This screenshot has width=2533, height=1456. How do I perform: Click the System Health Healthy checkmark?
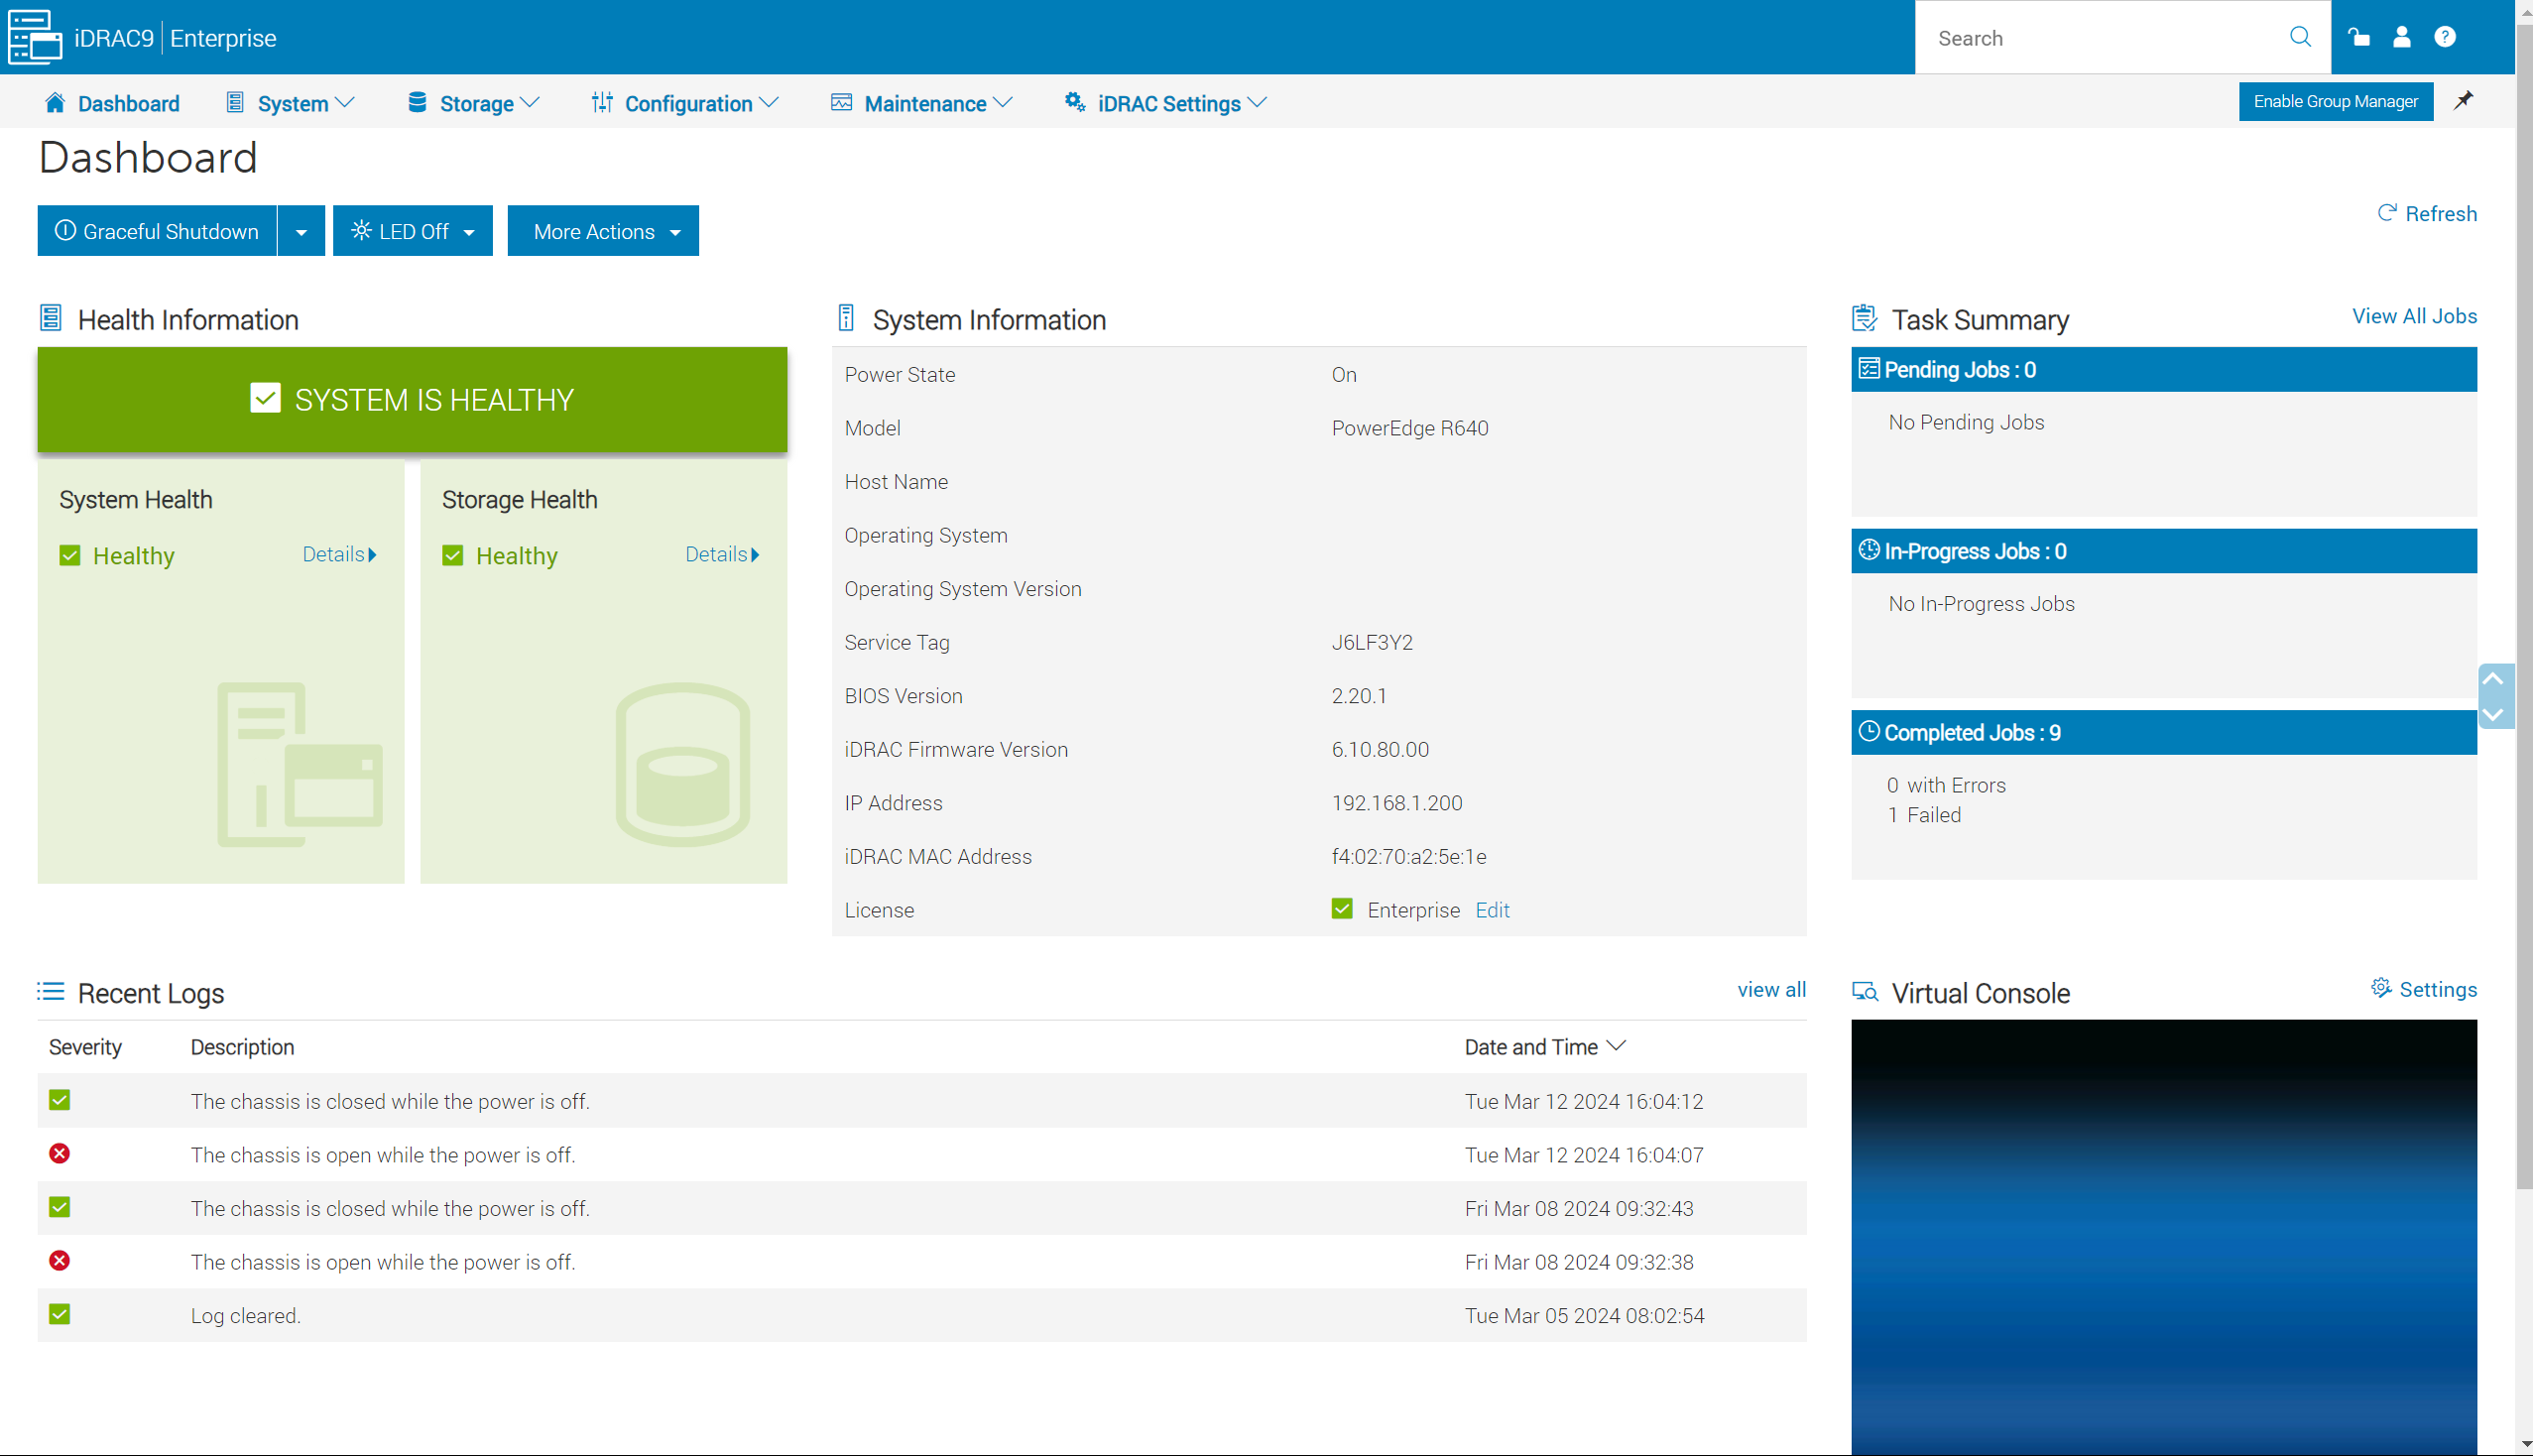pyautogui.click(x=70, y=555)
